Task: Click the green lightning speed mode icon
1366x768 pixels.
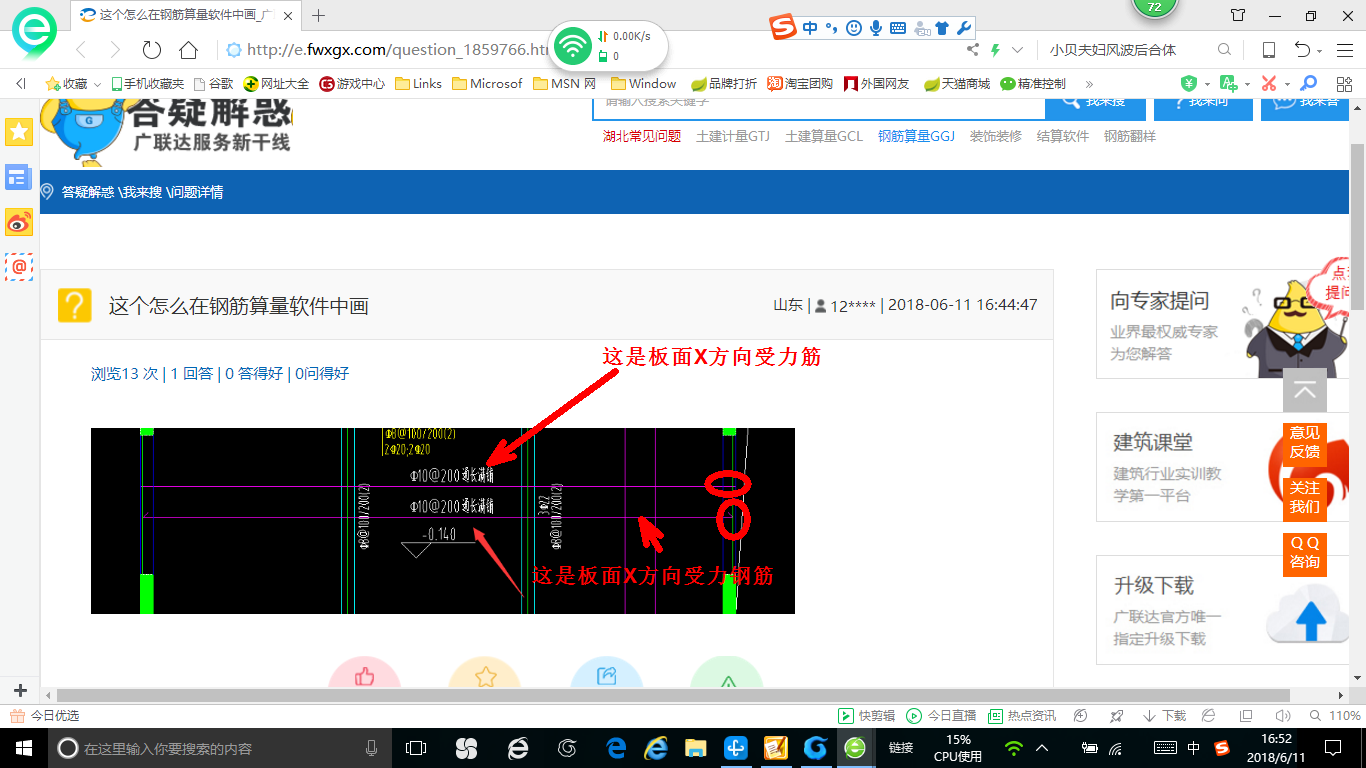Action: pyautogui.click(x=995, y=50)
